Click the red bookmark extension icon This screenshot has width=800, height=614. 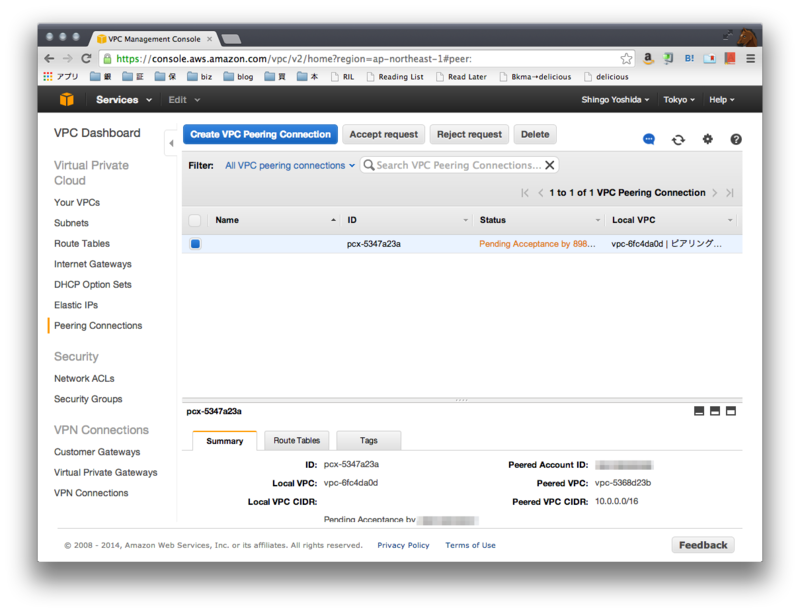pos(730,58)
